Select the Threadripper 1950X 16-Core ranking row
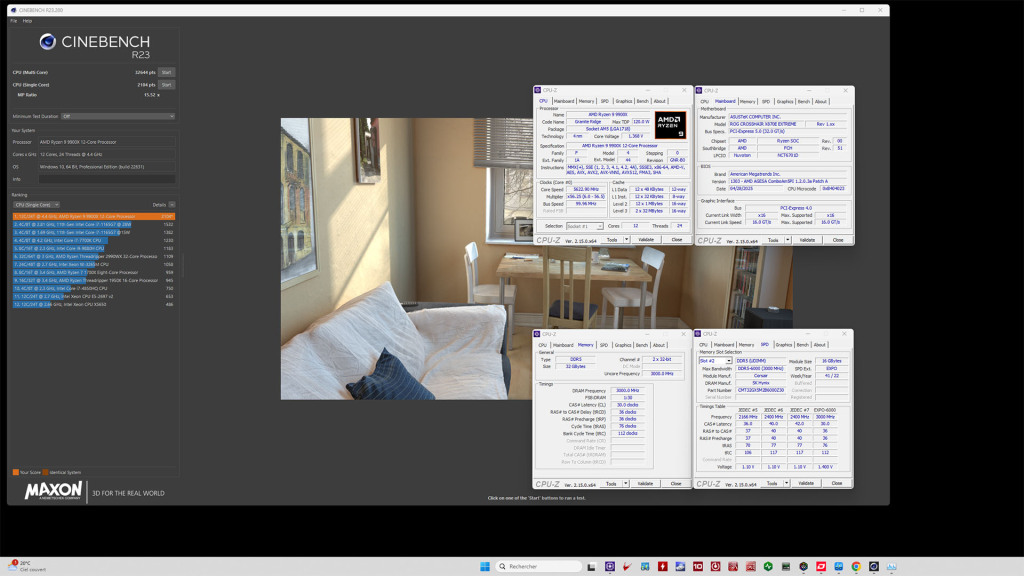Viewport: 1024px width, 576px height. (x=93, y=280)
